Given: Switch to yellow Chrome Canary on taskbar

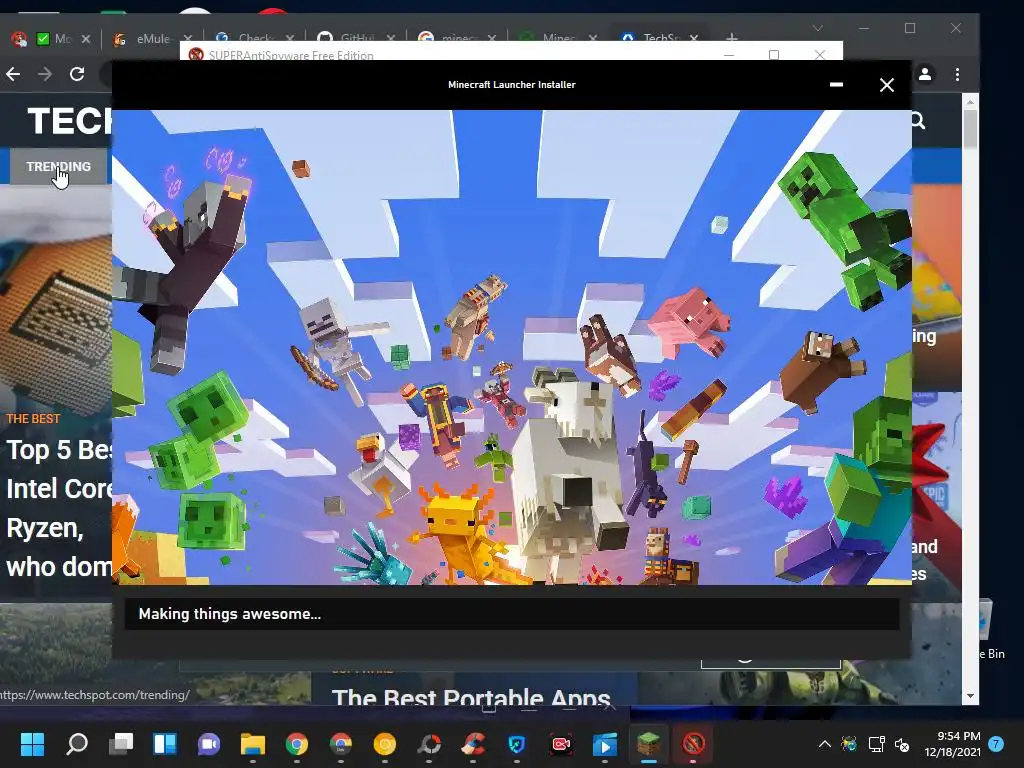Looking at the screenshot, I should click(385, 744).
